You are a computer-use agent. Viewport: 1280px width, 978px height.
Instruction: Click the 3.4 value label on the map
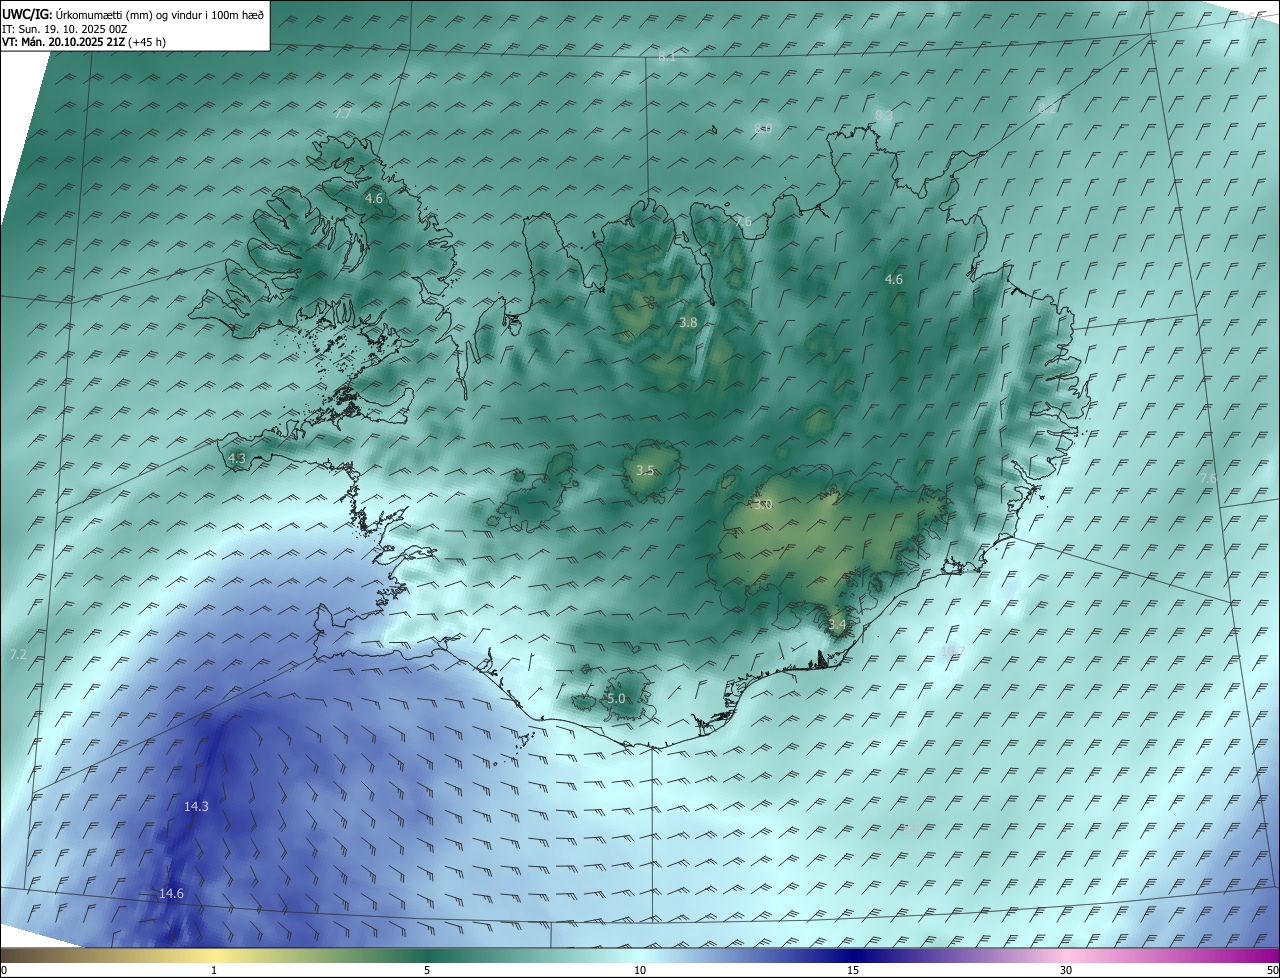pyautogui.click(x=837, y=625)
